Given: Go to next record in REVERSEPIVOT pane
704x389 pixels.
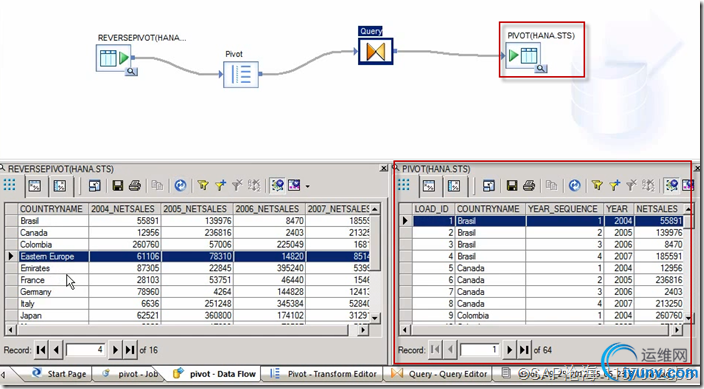Looking at the screenshot, I should pyautogui.click(x=115, y=349).
